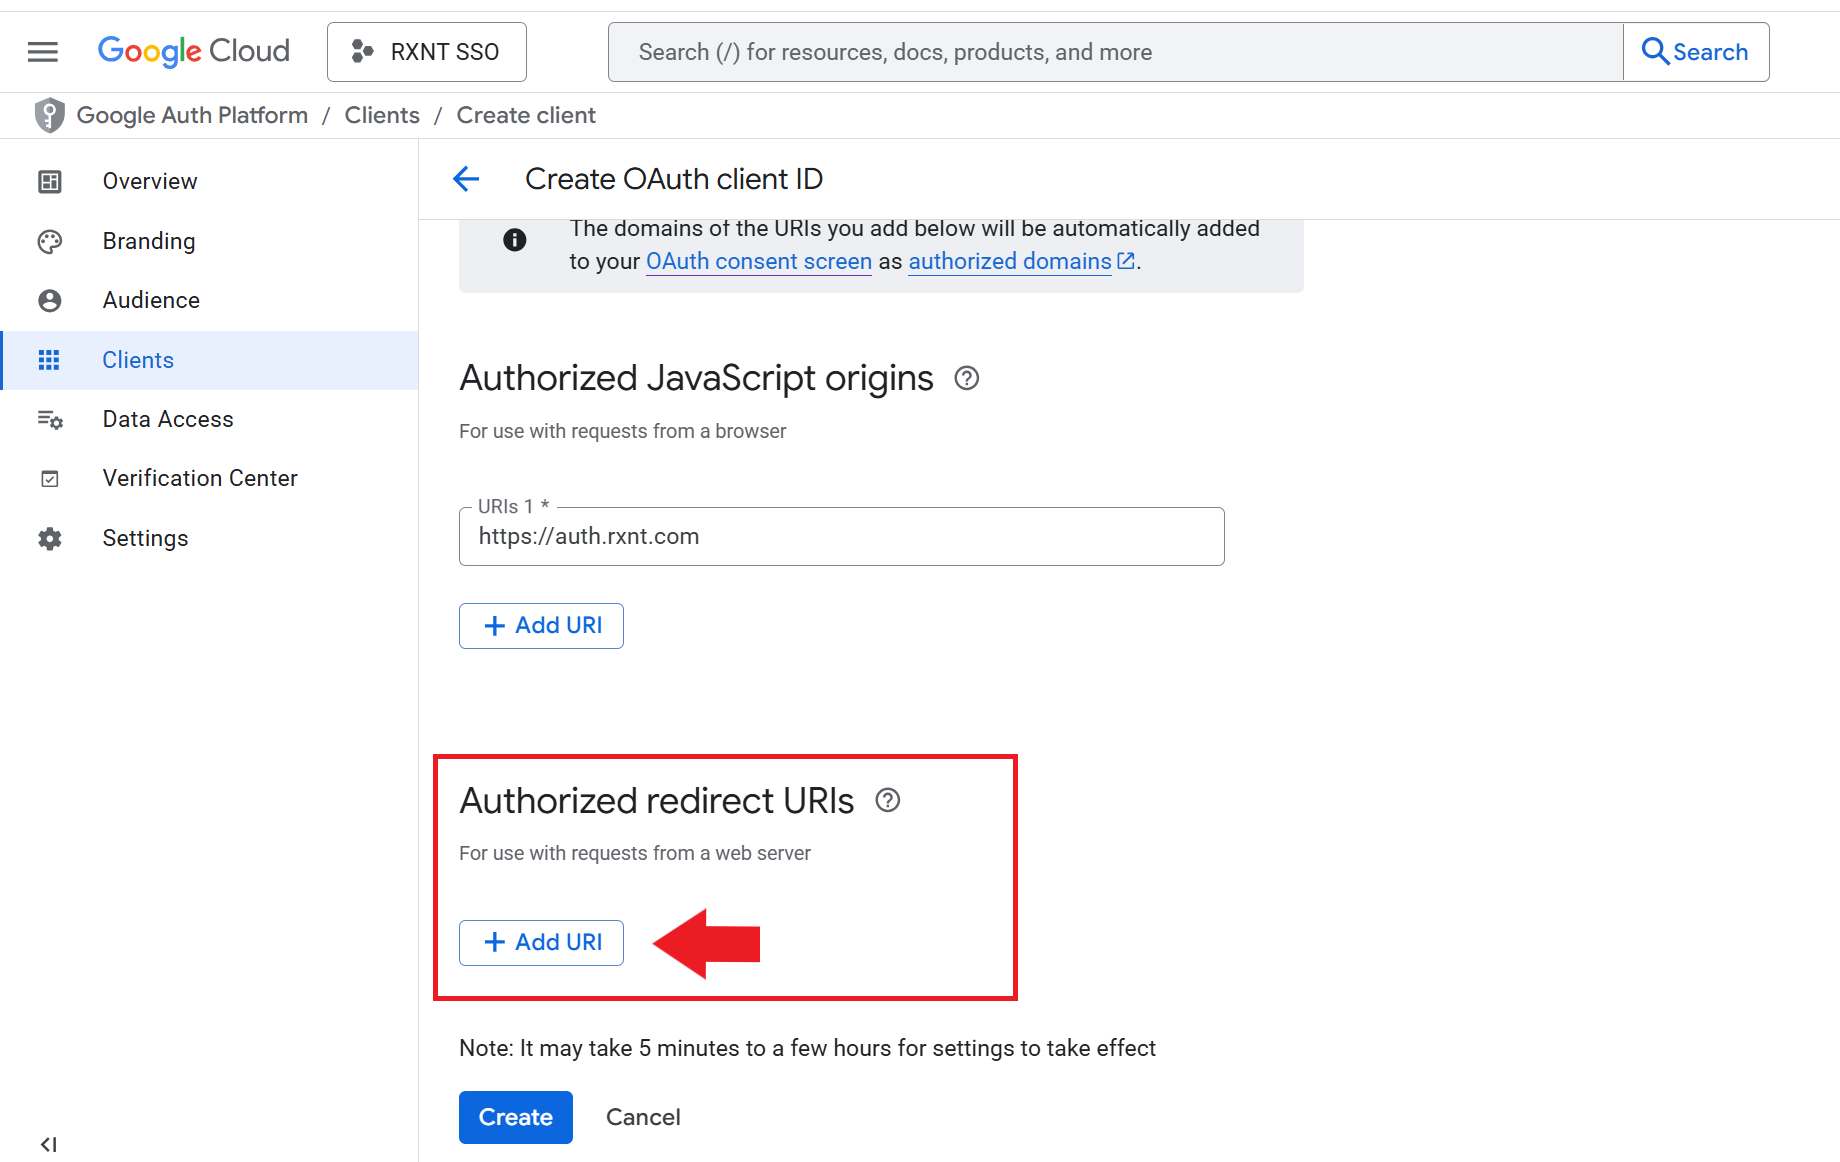The height and width of the screenshot is (1162, 1840).
Task: Open the Audience menu item
Action: (x=151, y=300)
